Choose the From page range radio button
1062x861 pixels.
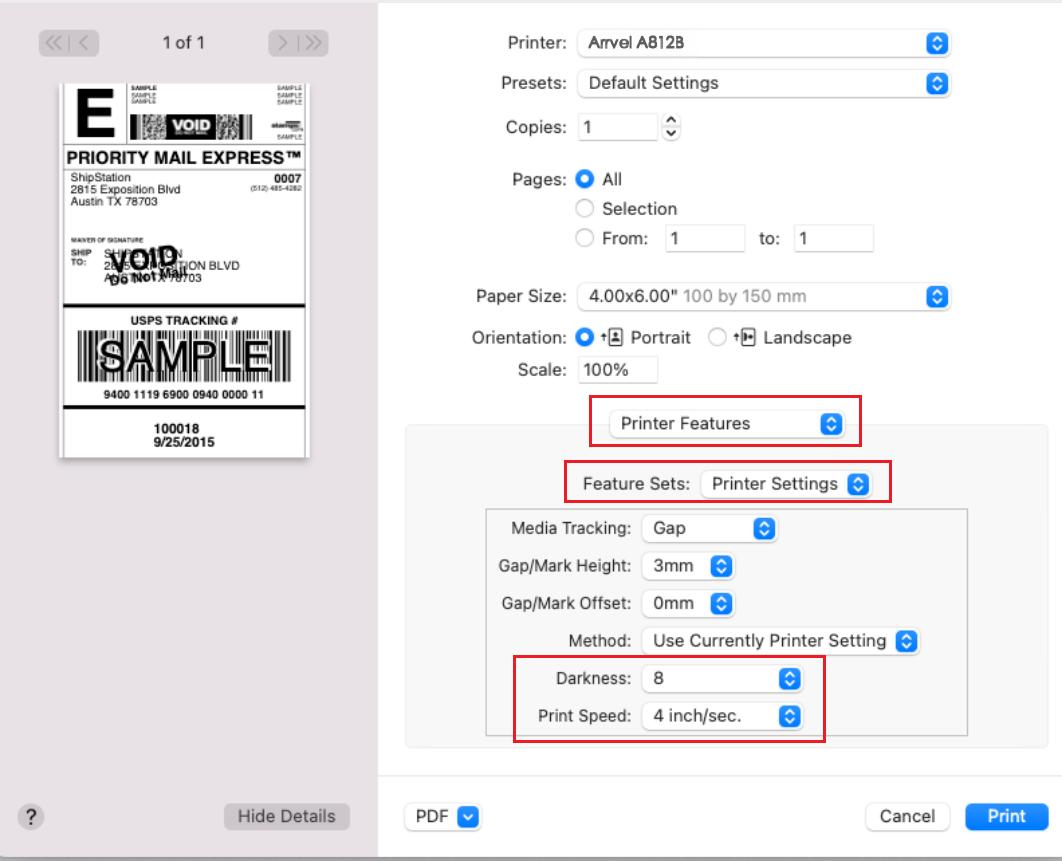pos(585,238)
